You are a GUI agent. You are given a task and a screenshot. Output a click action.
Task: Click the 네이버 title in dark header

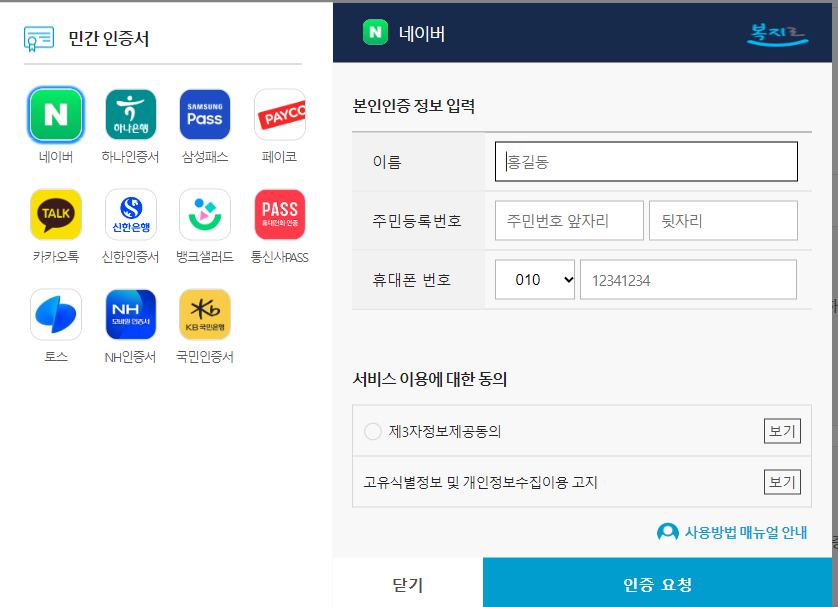pos(422,34)
